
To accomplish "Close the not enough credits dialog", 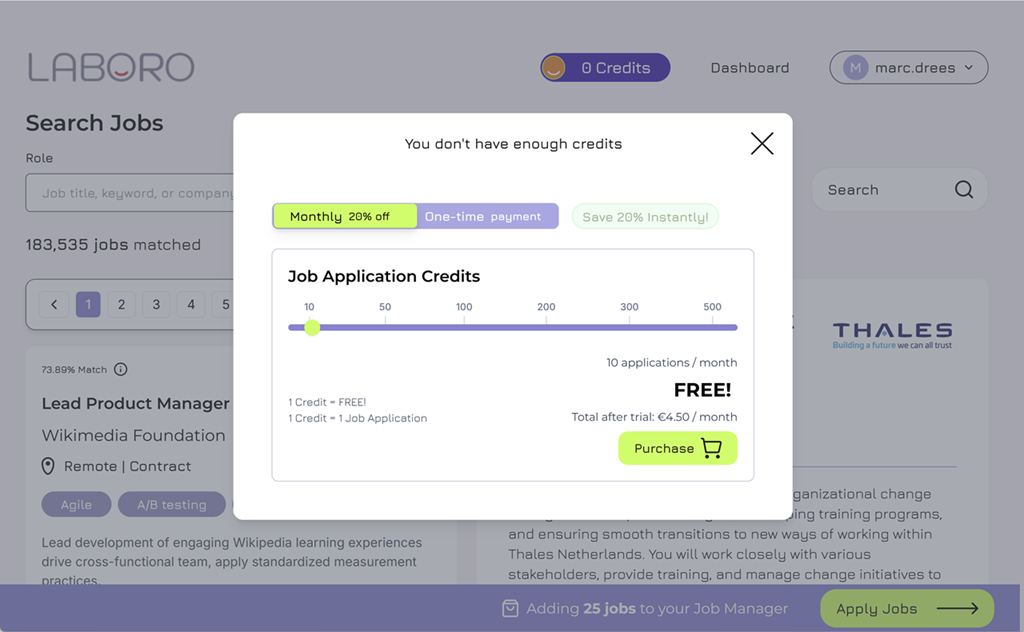I will click(762, 144).
